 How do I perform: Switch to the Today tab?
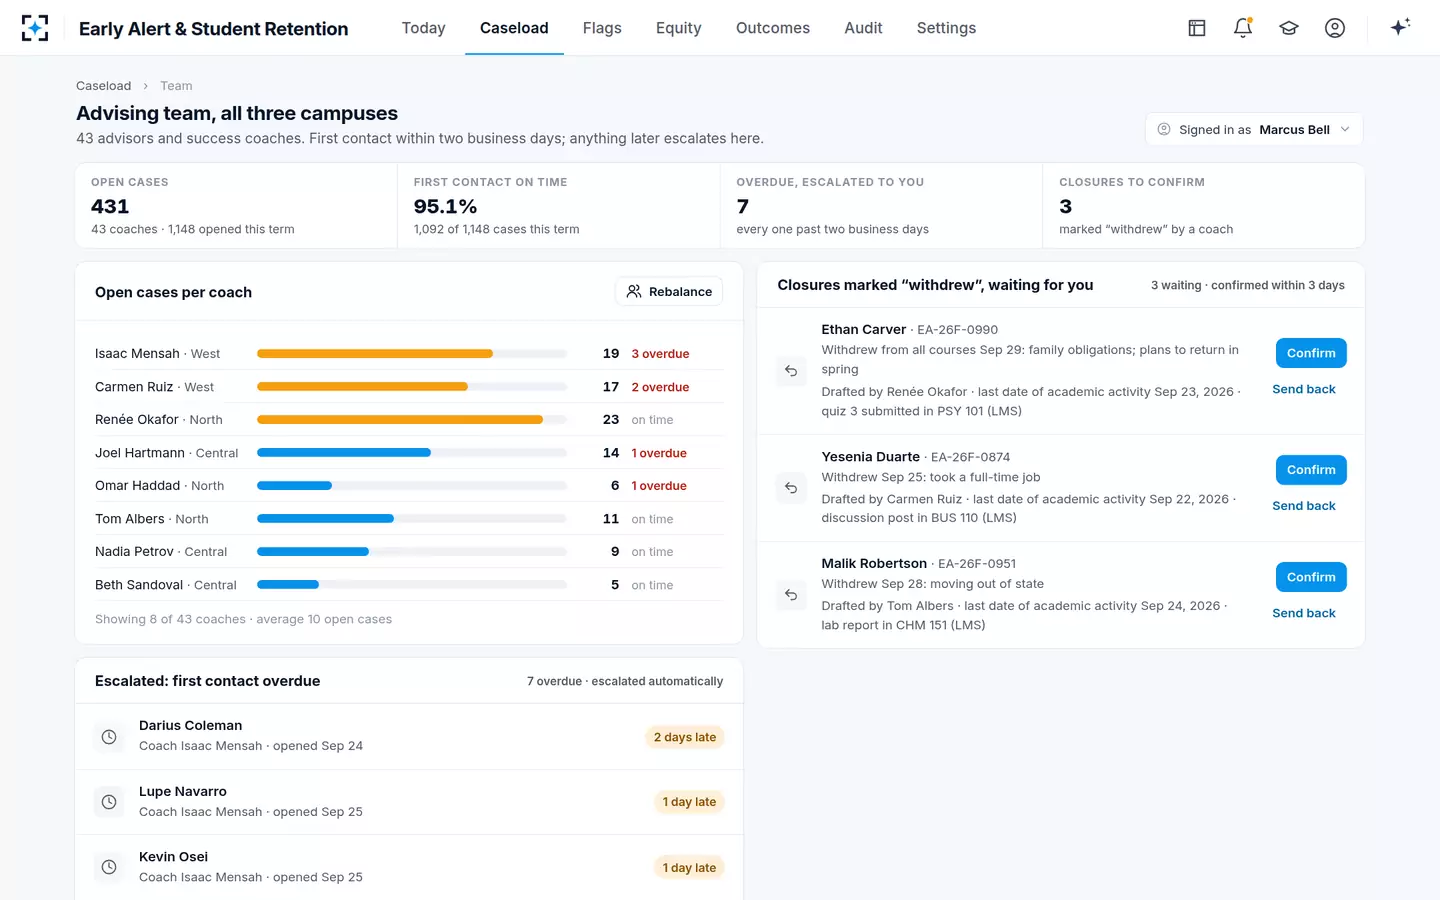pyautogui.click(x=423, y=28)
